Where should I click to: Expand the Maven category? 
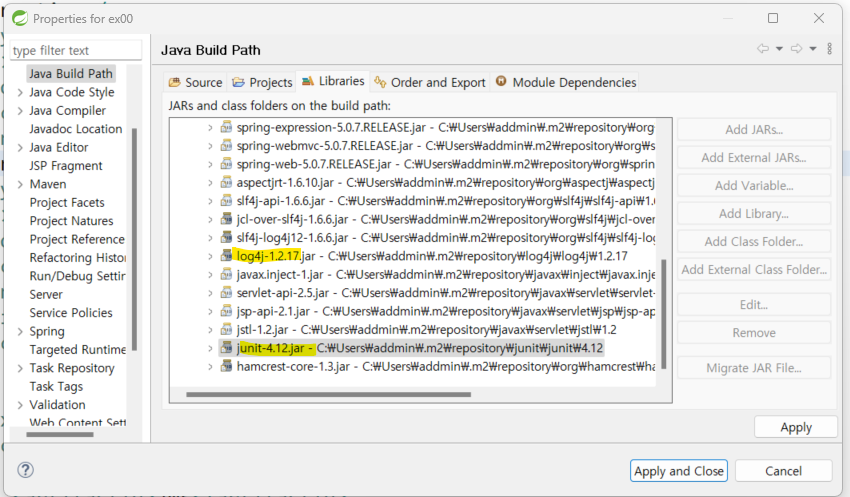20,185
